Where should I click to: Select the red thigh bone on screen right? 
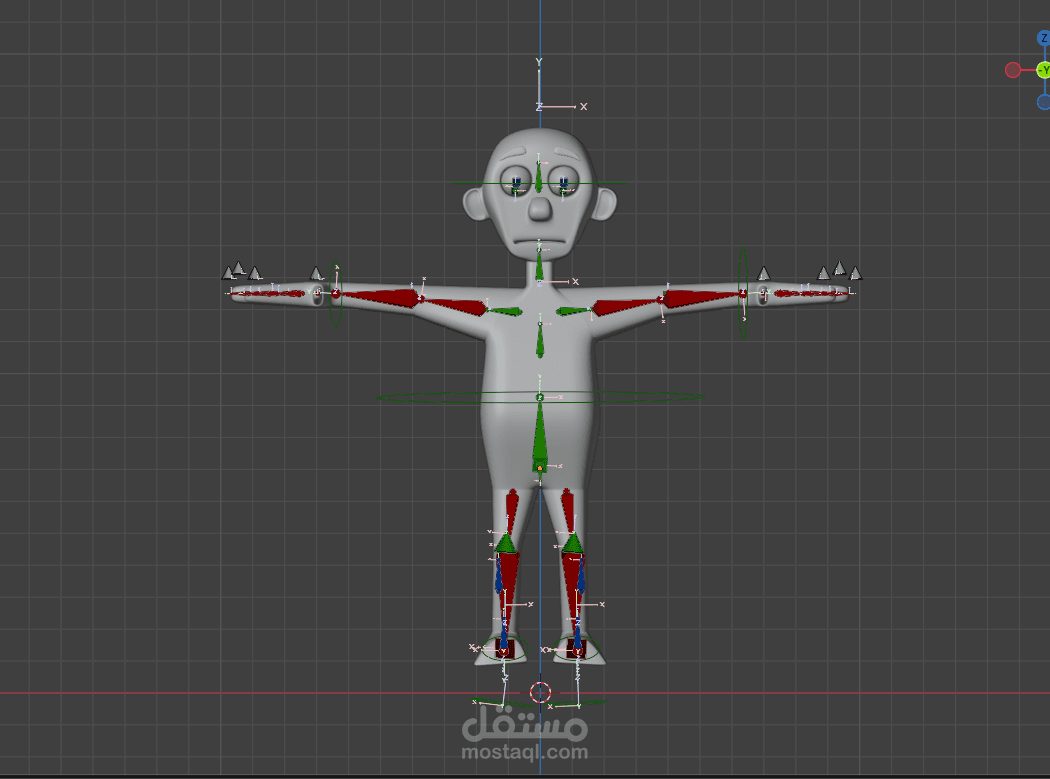(568, 512)
